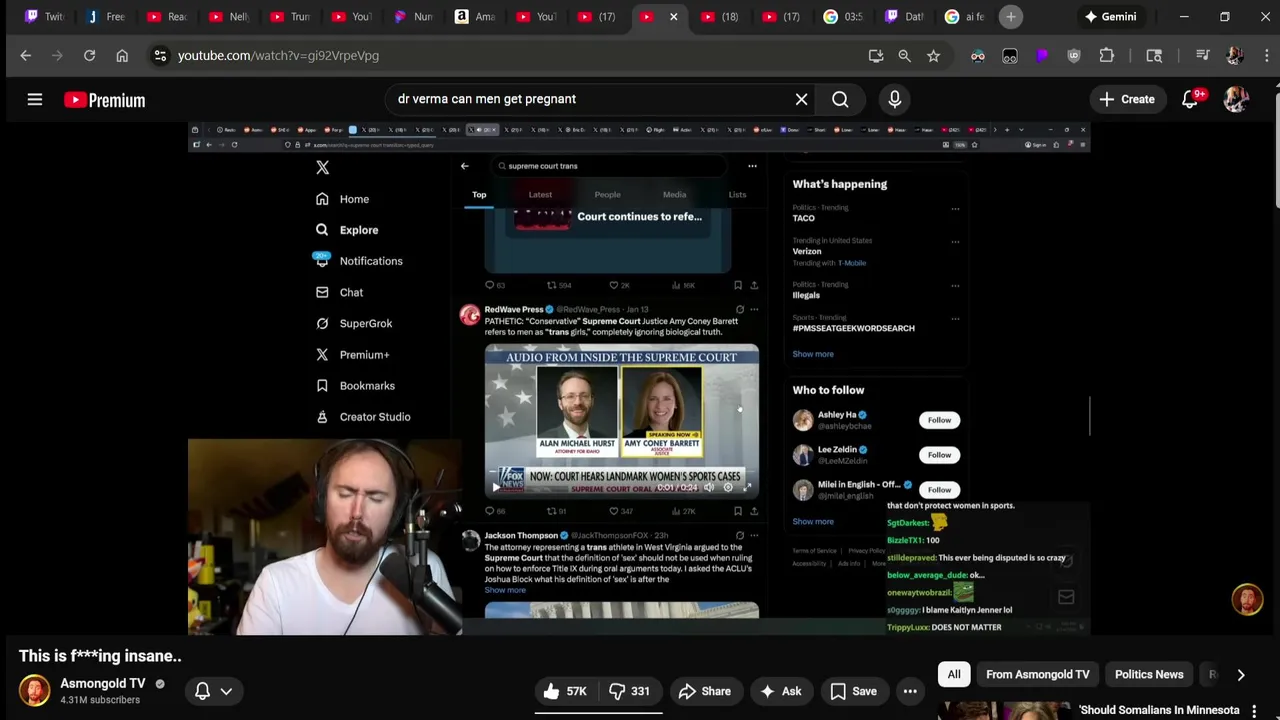
Task: Dislike the video showing 331
Action: [x=630, y=691]
